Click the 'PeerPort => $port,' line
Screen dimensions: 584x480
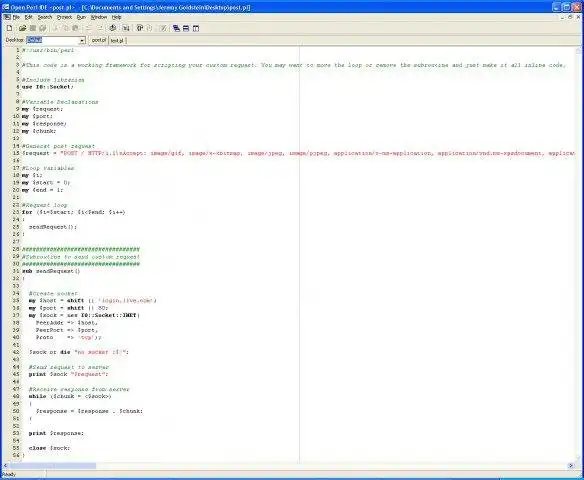click(67, 330)
